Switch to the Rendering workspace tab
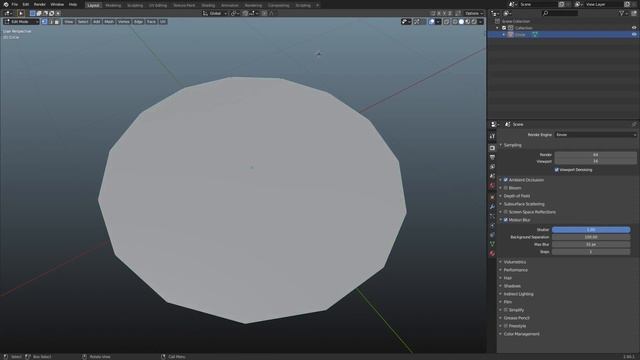 pyautogui.click(x=253, y=5)
